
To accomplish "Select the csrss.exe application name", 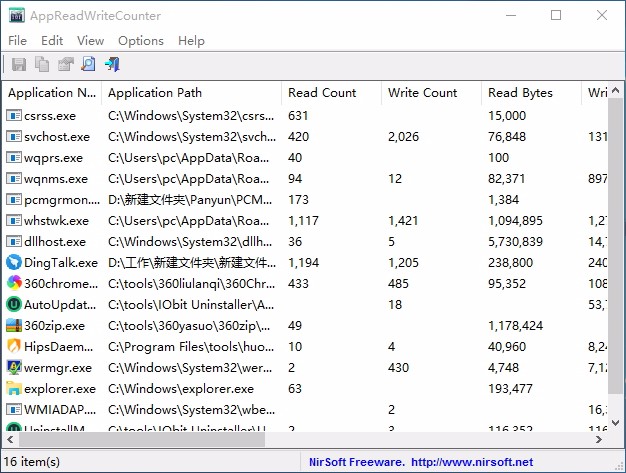I will 50,116.
